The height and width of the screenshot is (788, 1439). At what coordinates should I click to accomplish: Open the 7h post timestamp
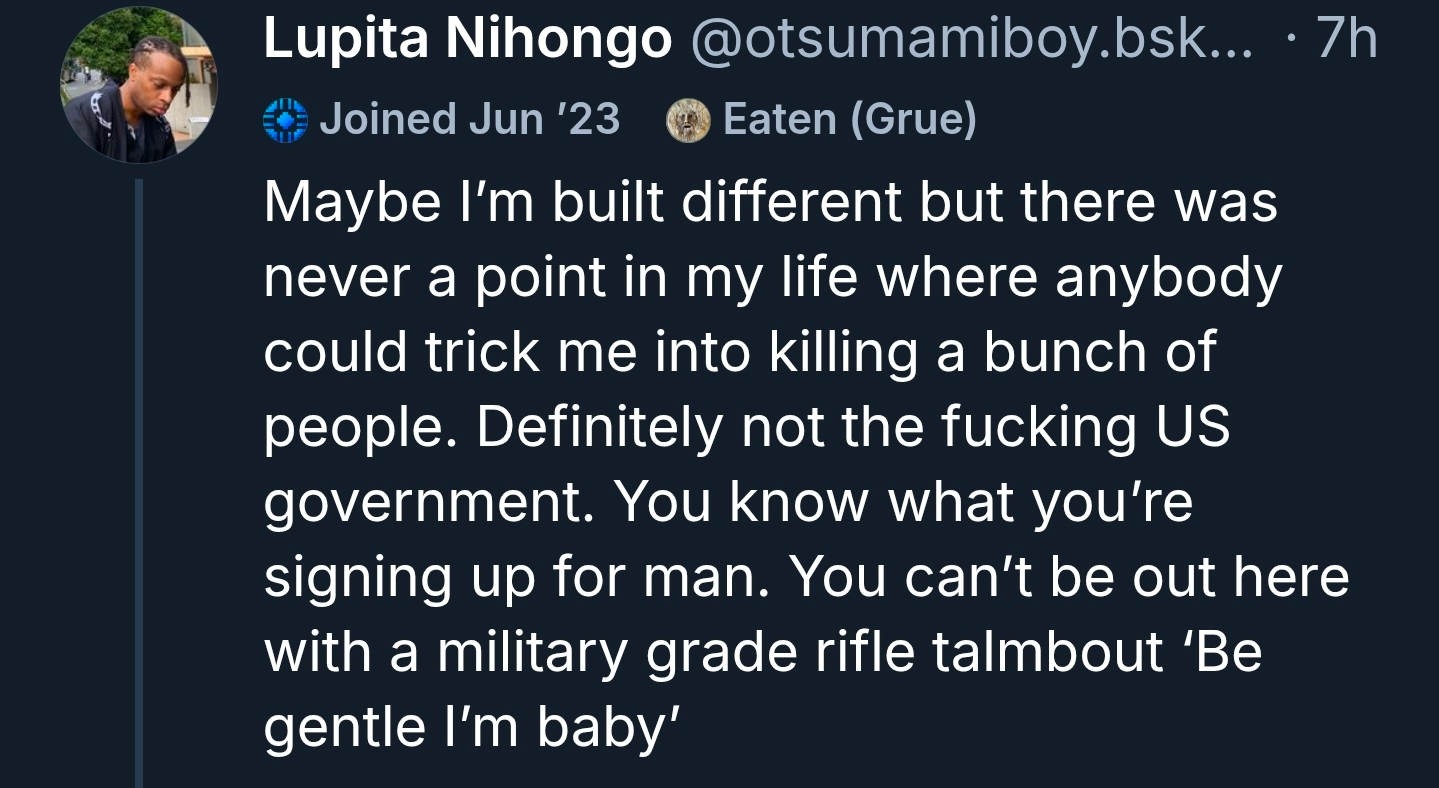point(1346,40)
